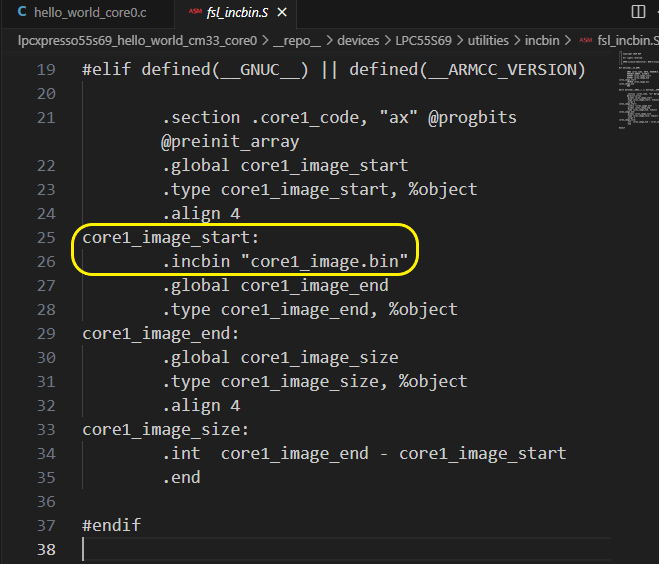659x564 pixels.
Task: Click '.end' on line 35
Action: click(181, 477)
